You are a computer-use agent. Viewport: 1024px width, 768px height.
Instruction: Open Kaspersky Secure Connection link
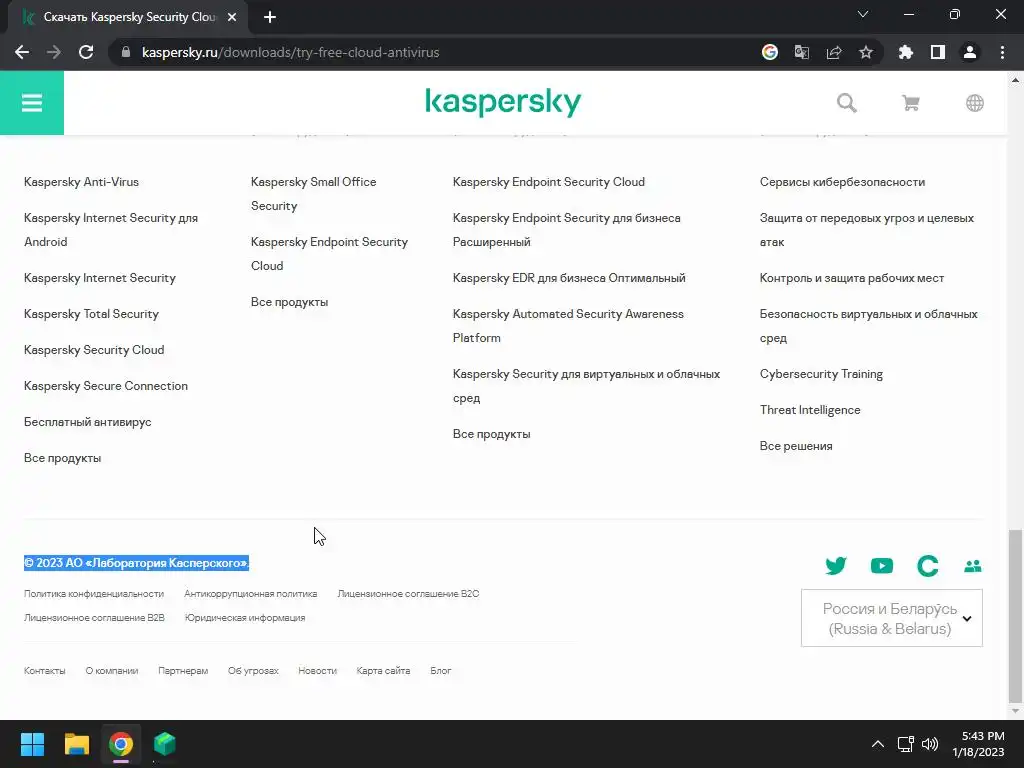106,385
